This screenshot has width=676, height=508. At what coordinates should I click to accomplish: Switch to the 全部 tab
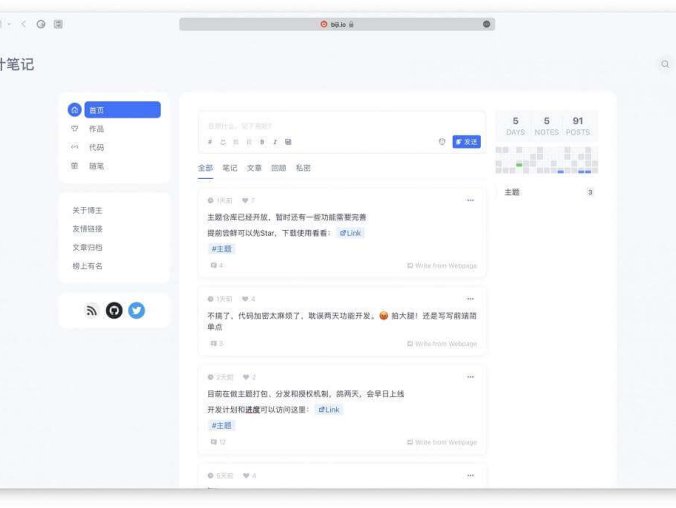click(x=205, y=168)
